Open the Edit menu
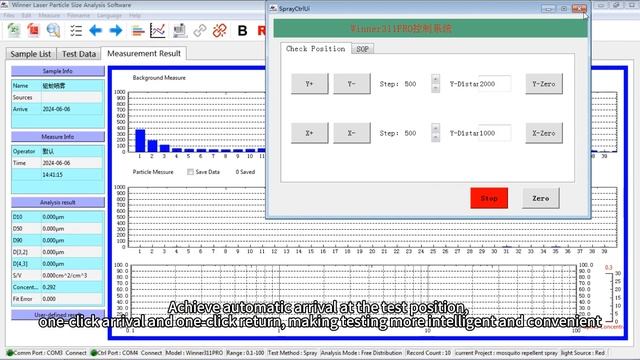Image resolution: width=640 pixels, height=360 pixels. pos(27,16)
